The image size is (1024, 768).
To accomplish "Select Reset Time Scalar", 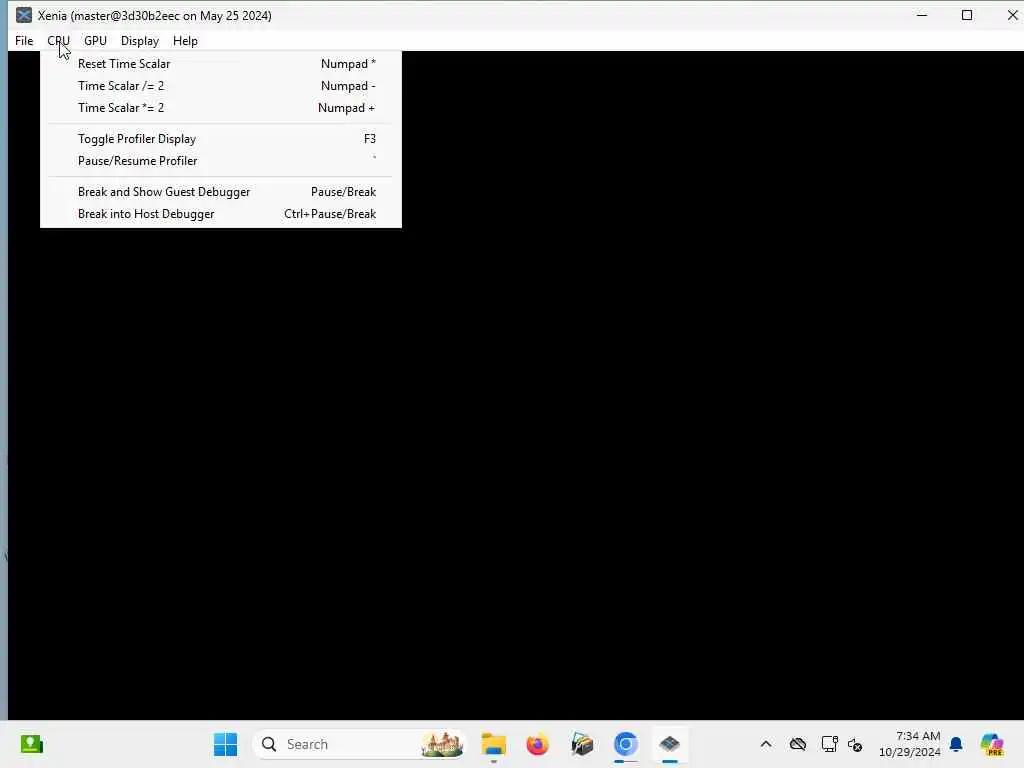I will [x=221, y=64].
